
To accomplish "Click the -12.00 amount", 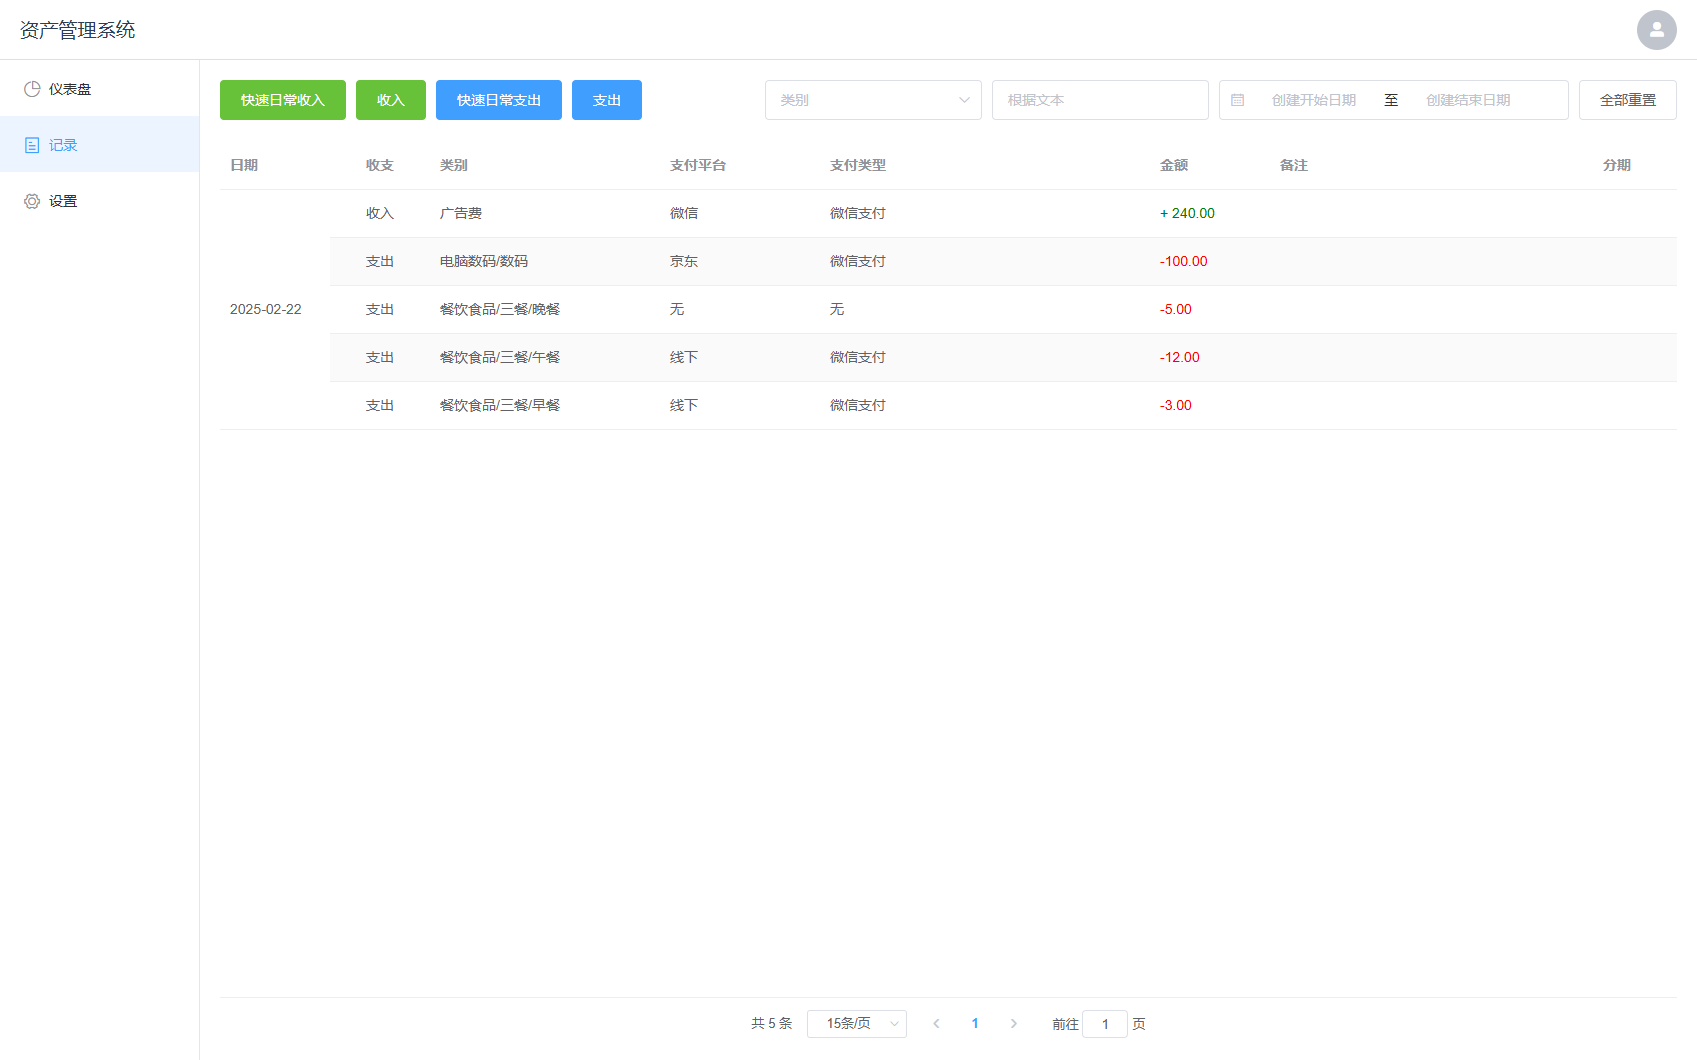I will (1180, 357).
